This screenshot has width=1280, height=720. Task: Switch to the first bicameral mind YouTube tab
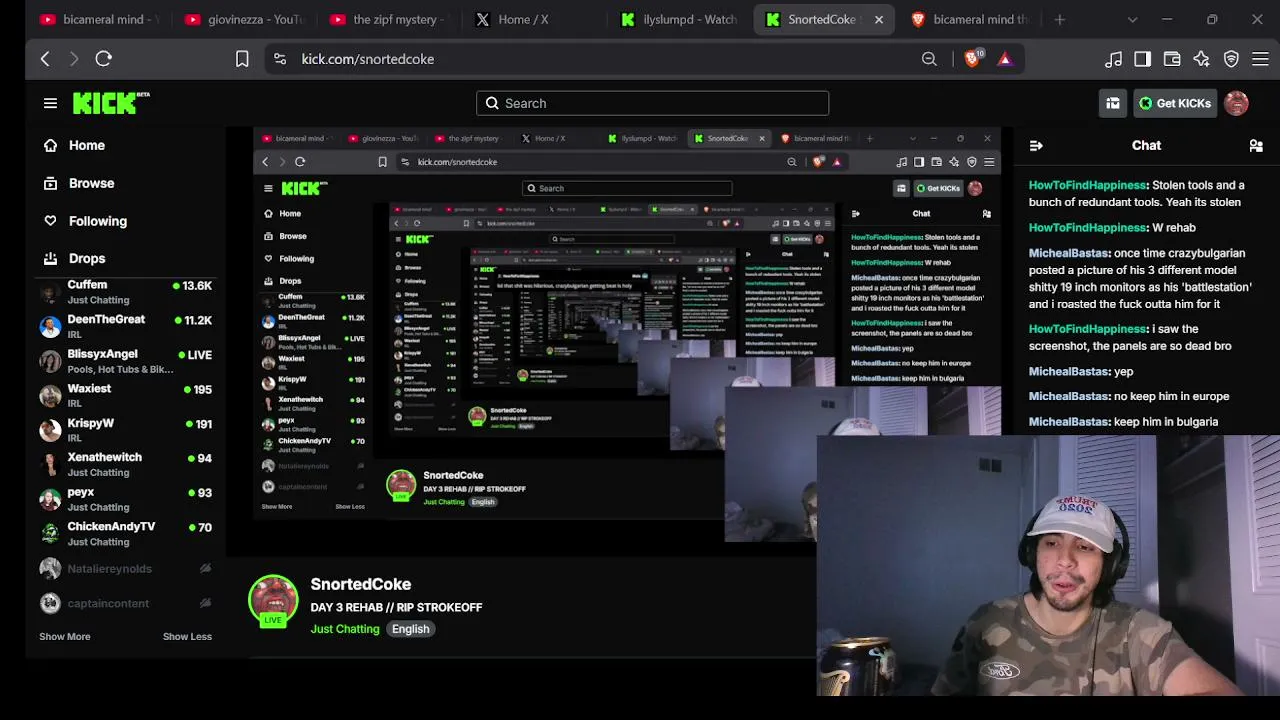tap(99, 19)
